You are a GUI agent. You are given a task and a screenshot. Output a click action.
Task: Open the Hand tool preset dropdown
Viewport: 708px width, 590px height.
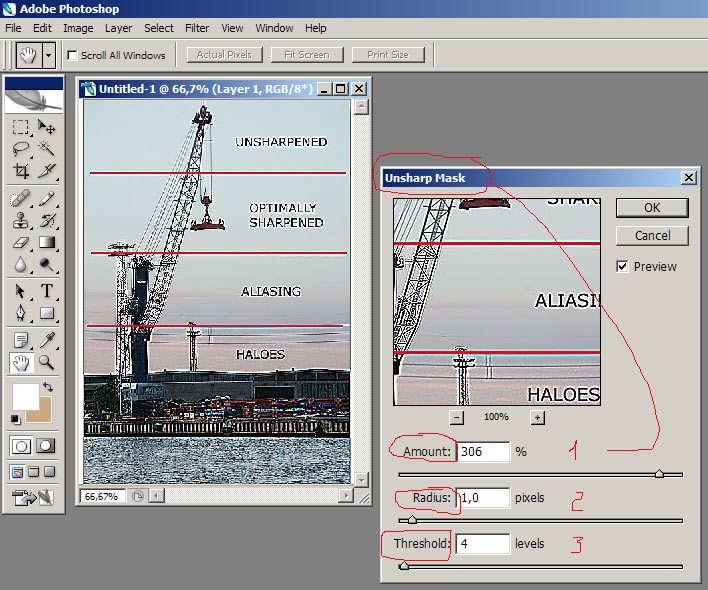(49, 55)
